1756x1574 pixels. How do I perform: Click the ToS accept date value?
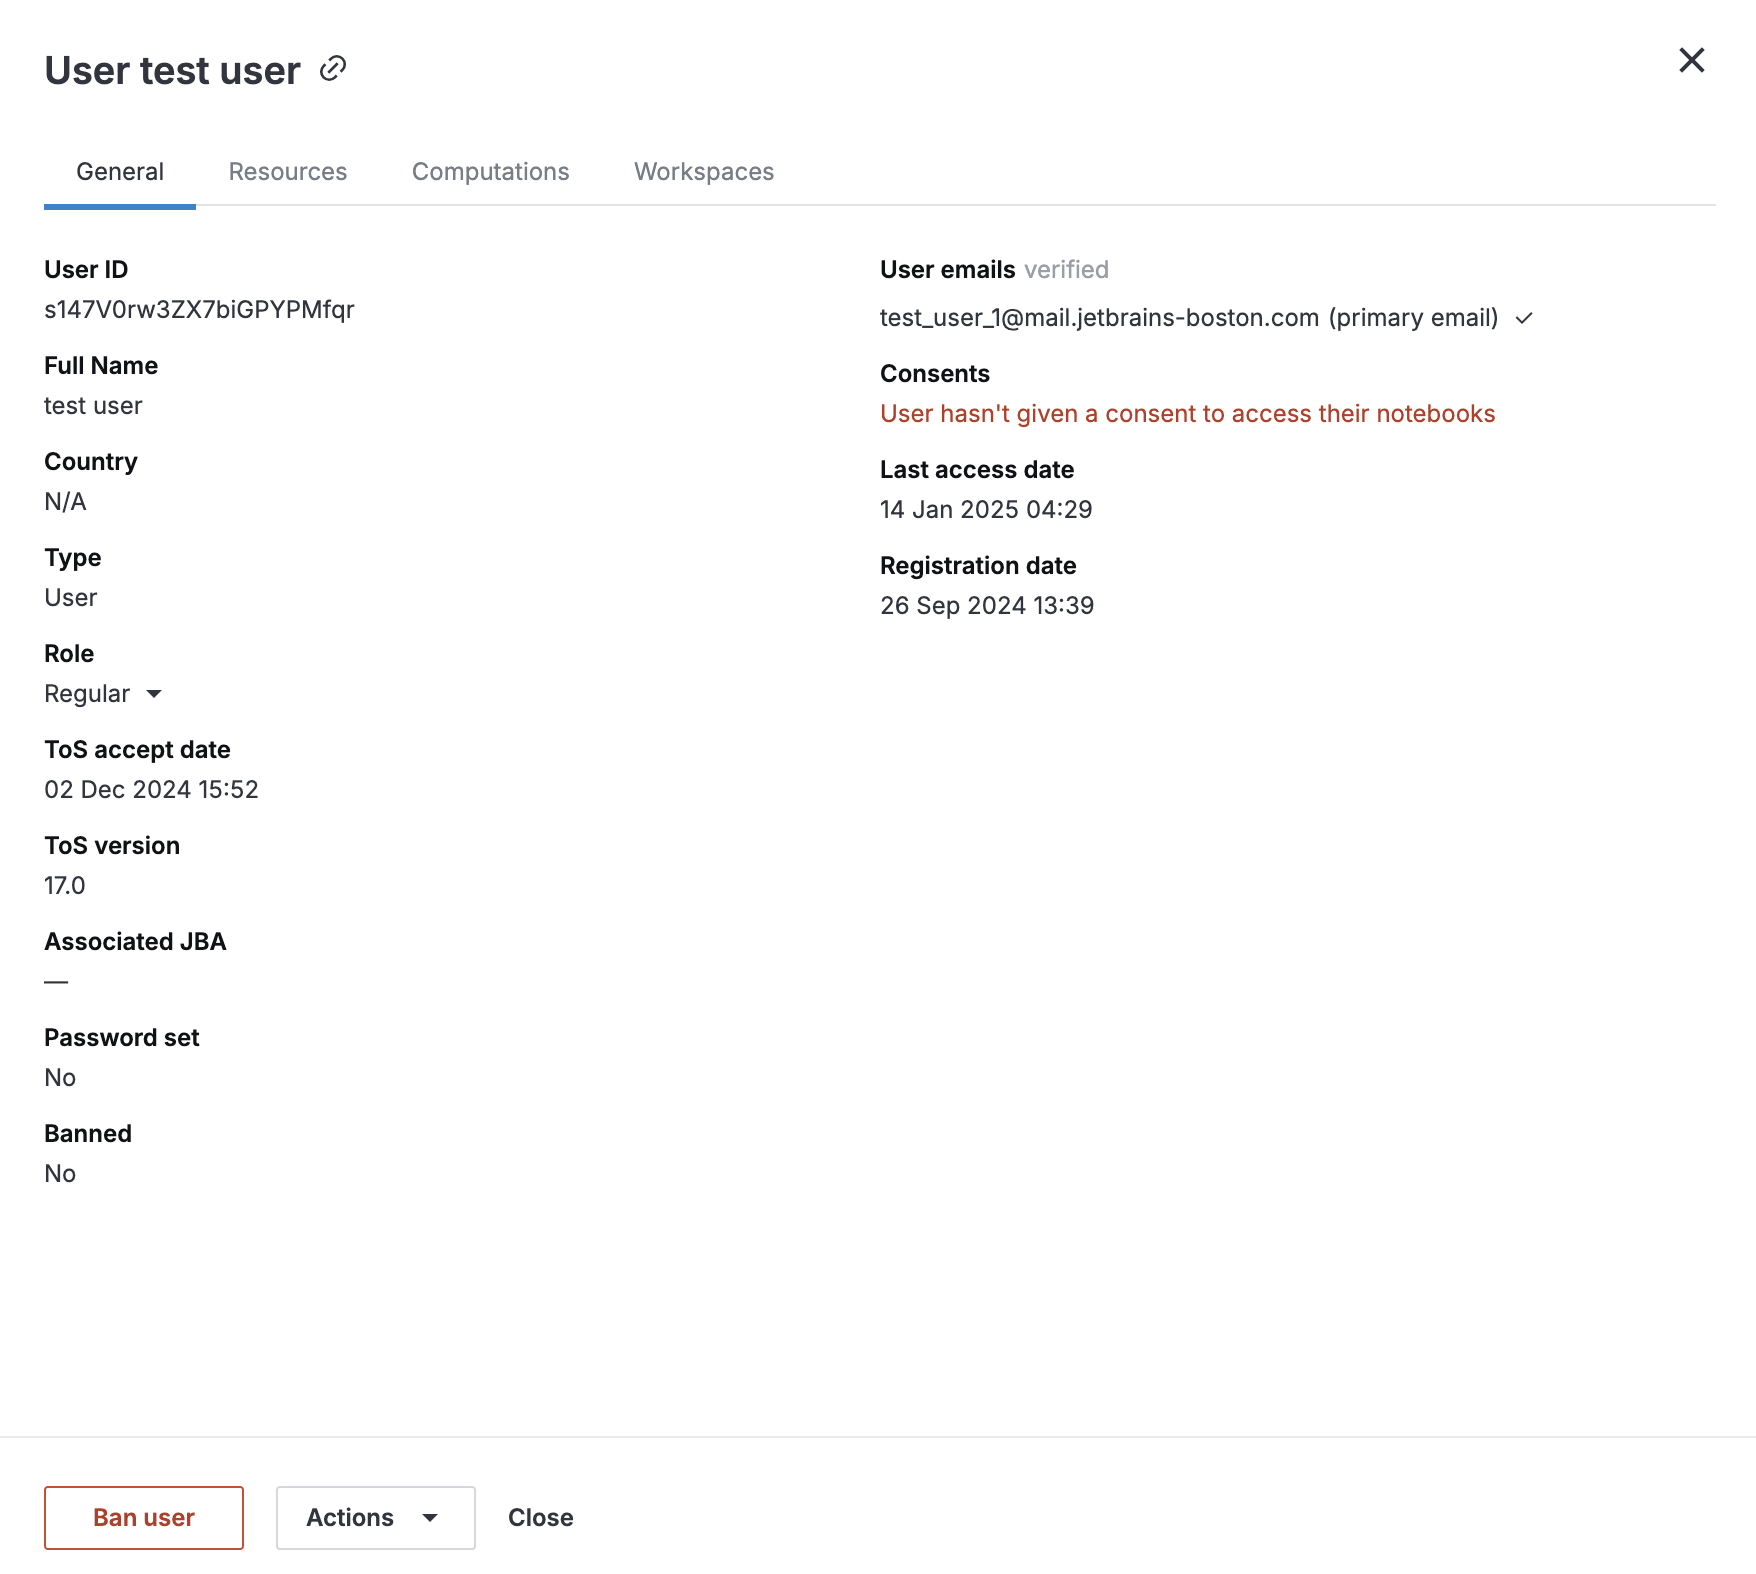coord(151,790)
